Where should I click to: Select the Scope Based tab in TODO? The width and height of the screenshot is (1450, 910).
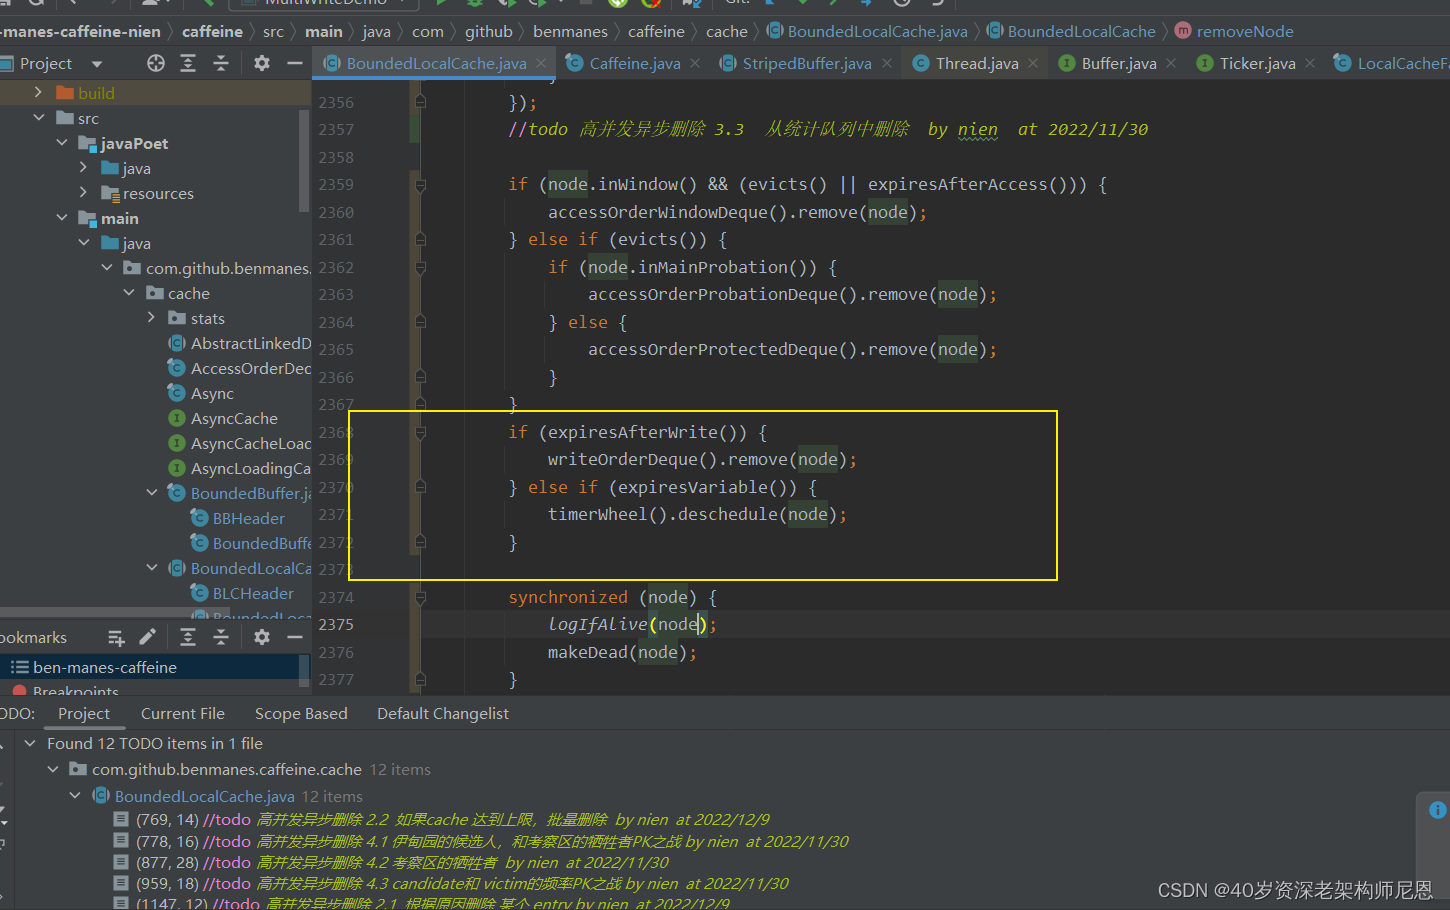point(301,713)
